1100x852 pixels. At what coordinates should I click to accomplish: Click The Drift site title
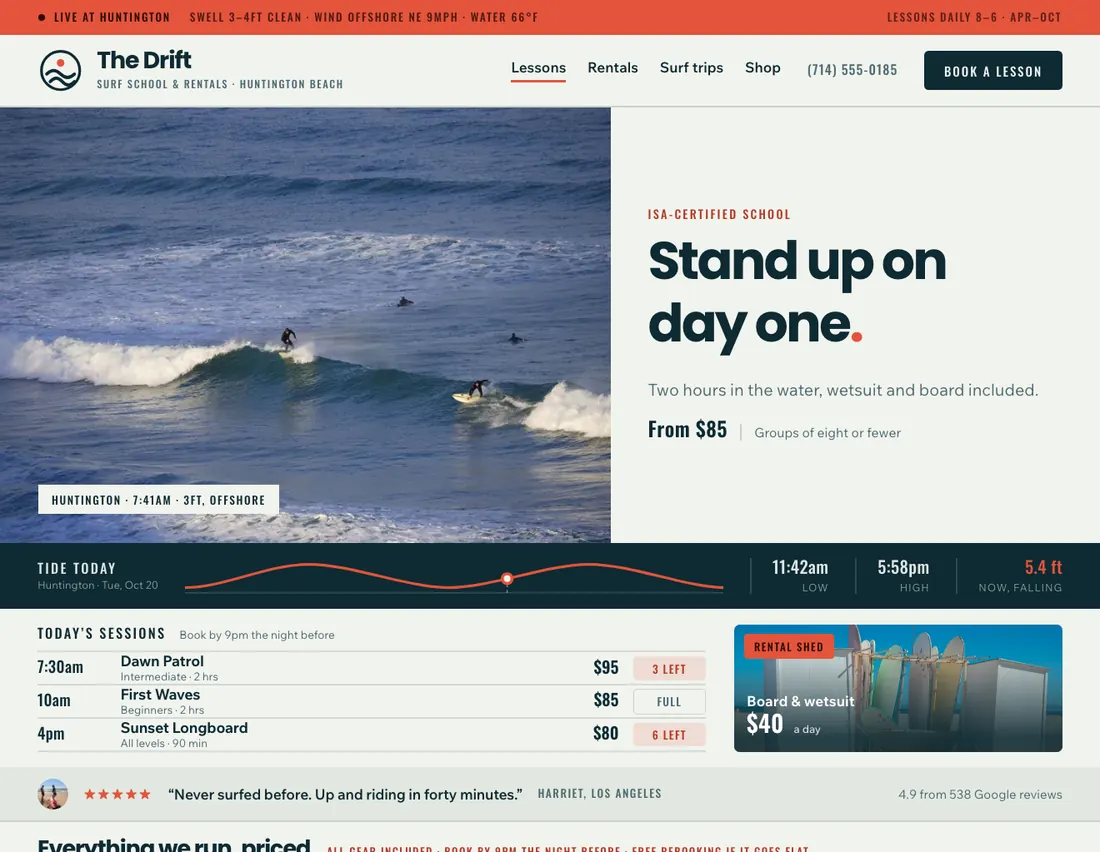pos(144,60)
